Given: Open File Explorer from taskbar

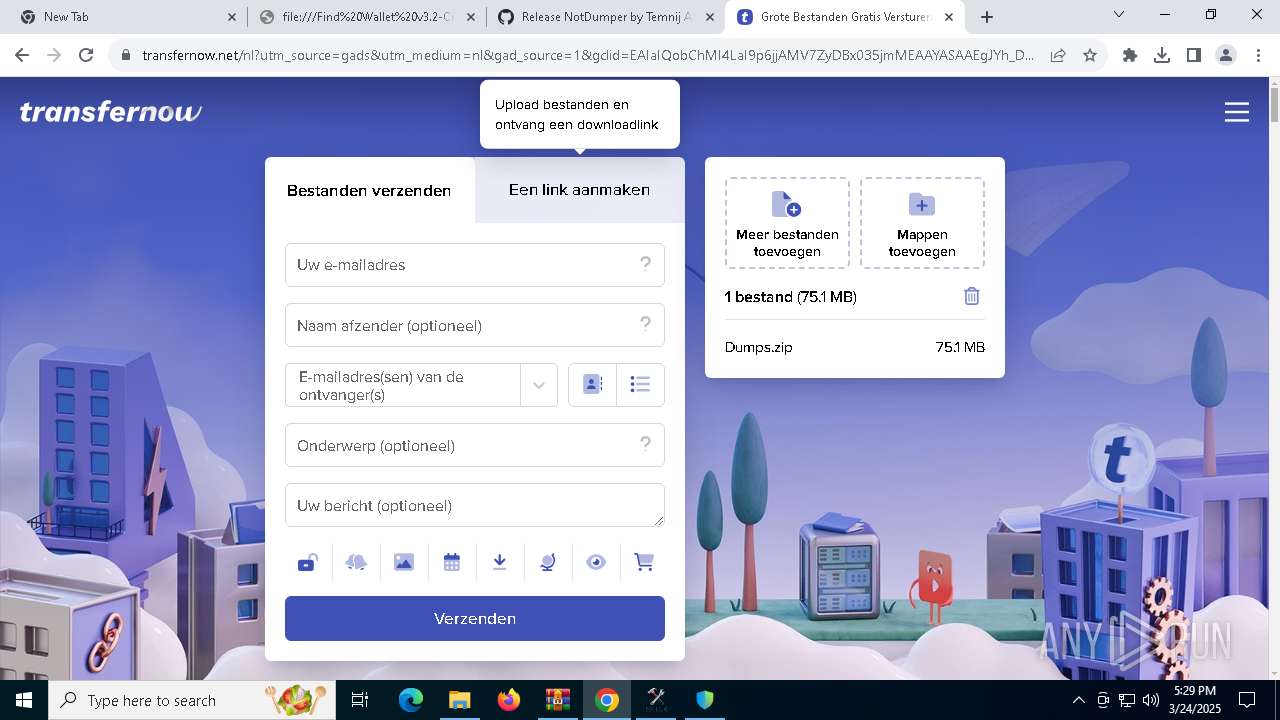Looking at the screenshot, I should click(x=459, y=700).
